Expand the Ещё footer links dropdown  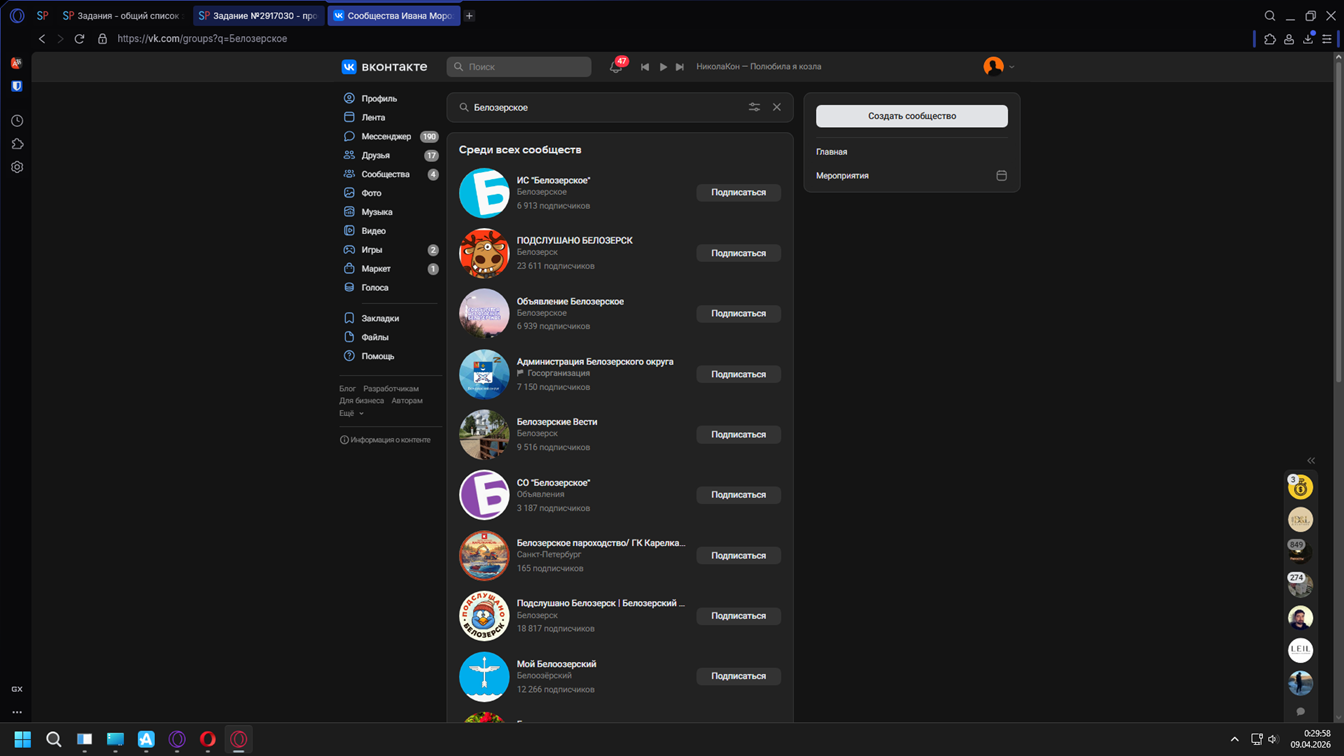[x=350, y=413]
